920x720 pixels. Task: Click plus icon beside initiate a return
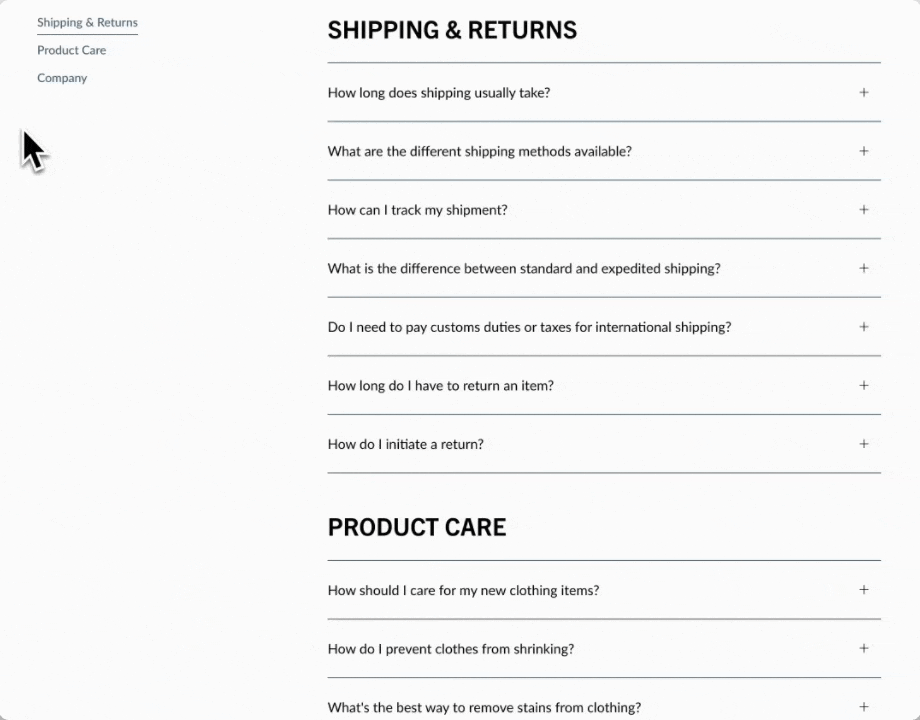864,444
